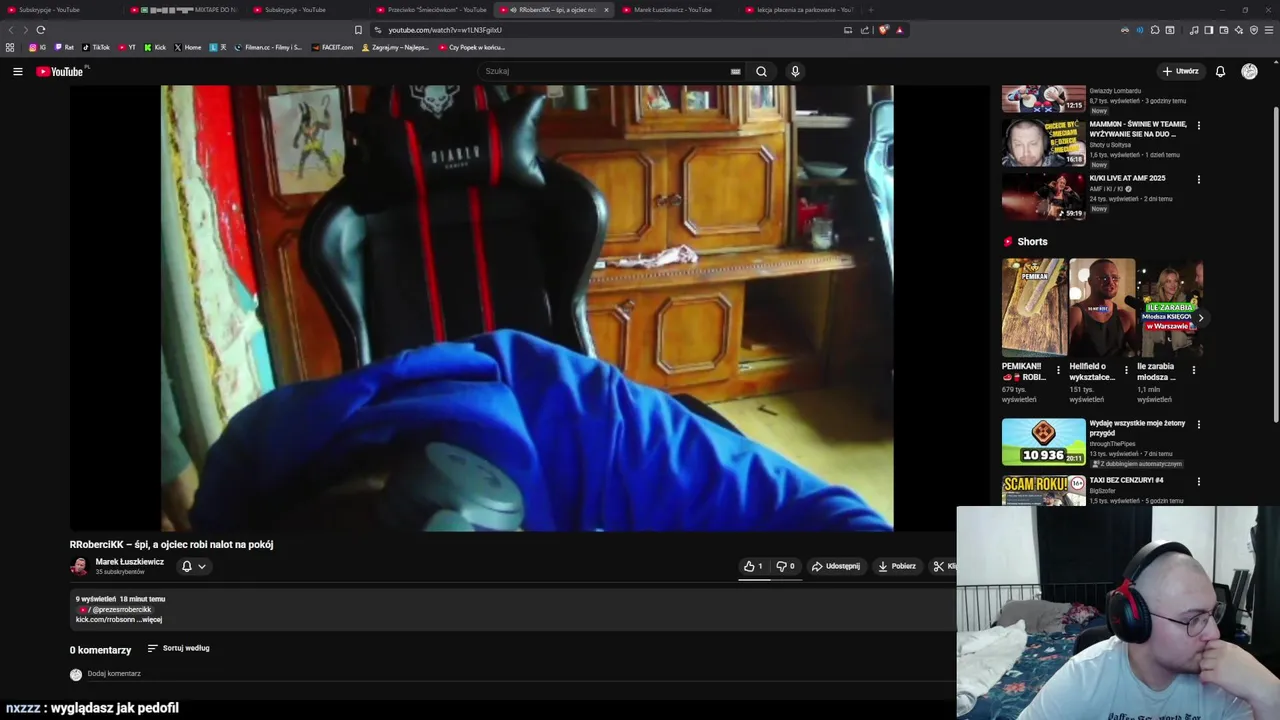Open 'KI/KI LIVE AT AMF 2025' thumbnail
The width and height of the screenshot is (1280, 720).
click(x=1043, y=196)
